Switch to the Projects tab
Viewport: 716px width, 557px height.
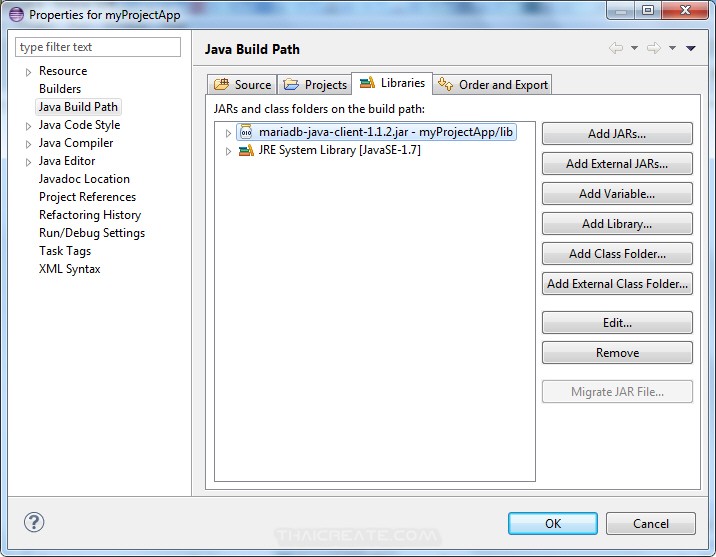(x=315, y=84)
